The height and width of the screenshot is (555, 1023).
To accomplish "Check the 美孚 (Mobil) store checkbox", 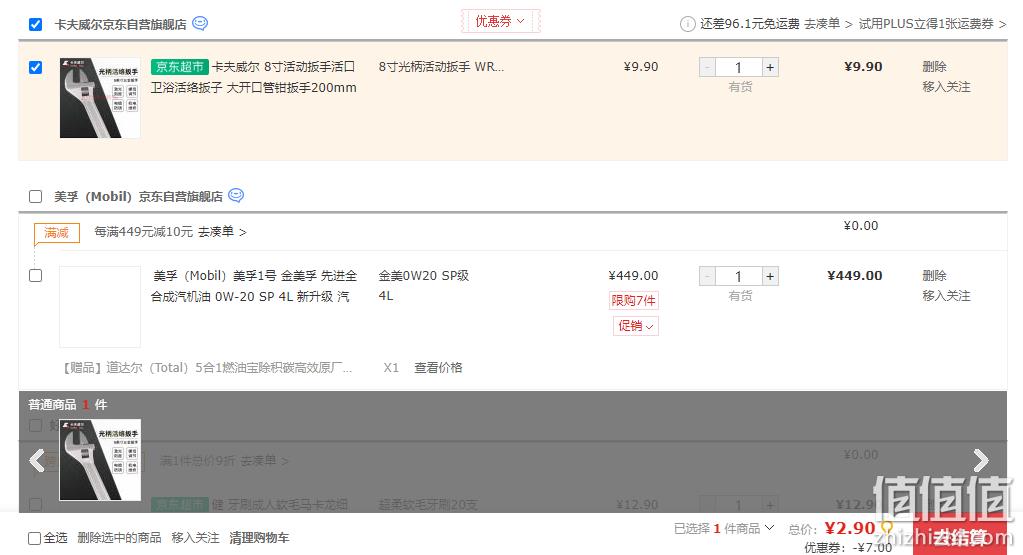I will click(x=35, y=196).
